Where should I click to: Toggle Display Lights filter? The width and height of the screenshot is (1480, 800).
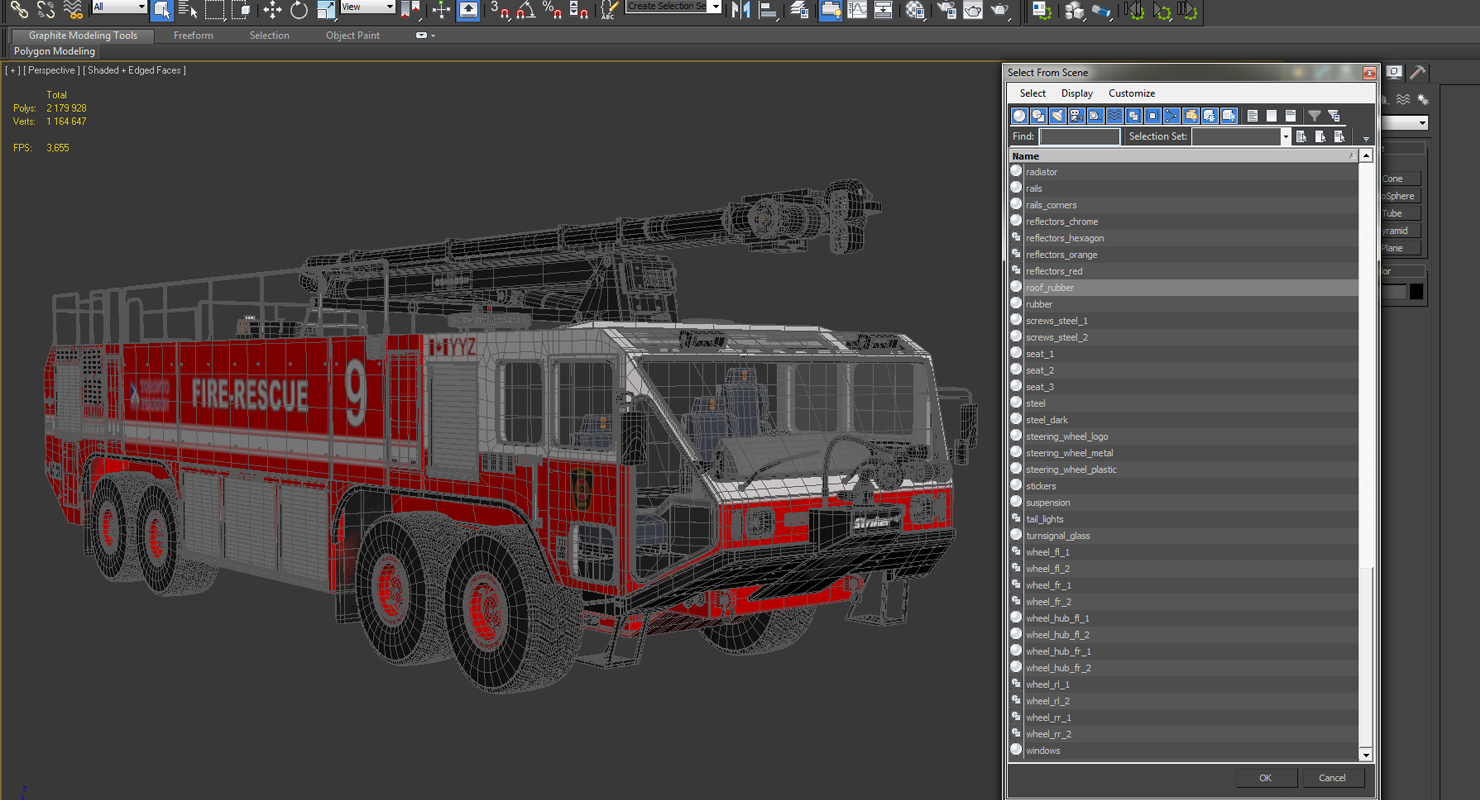tap(1057, 116)
